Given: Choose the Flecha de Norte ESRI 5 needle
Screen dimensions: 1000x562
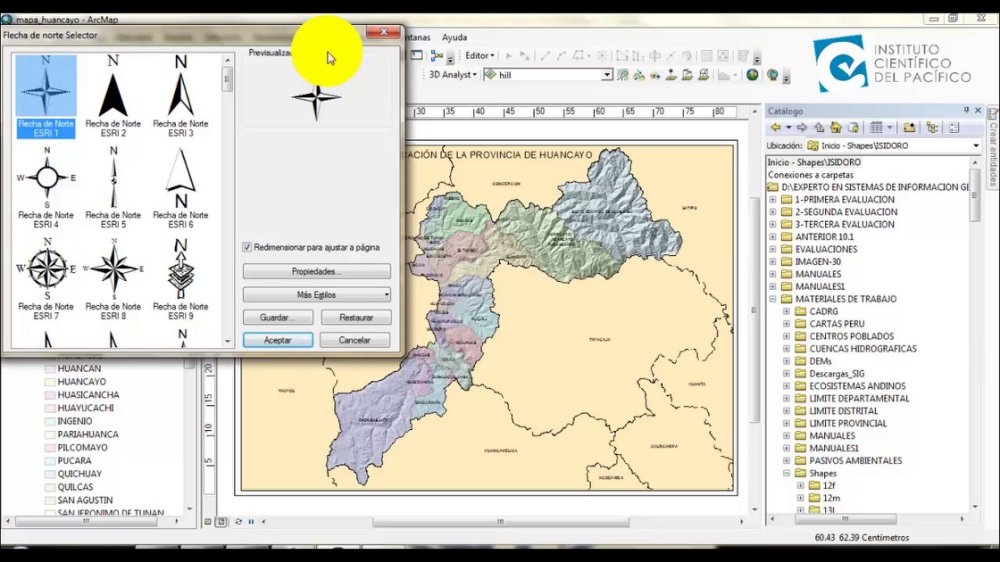Looking at the screenshot, I should point(113,188).
